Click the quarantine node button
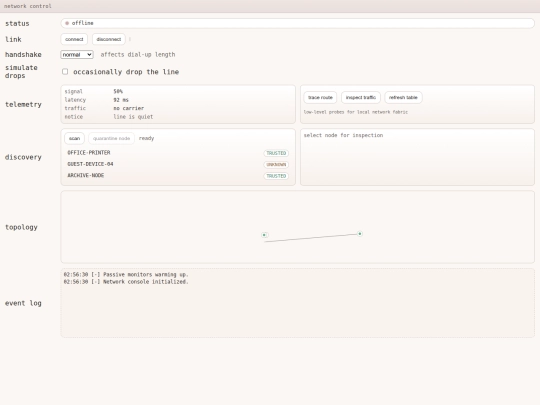This screenshot has width=540, height=405. tap(111, 138)
